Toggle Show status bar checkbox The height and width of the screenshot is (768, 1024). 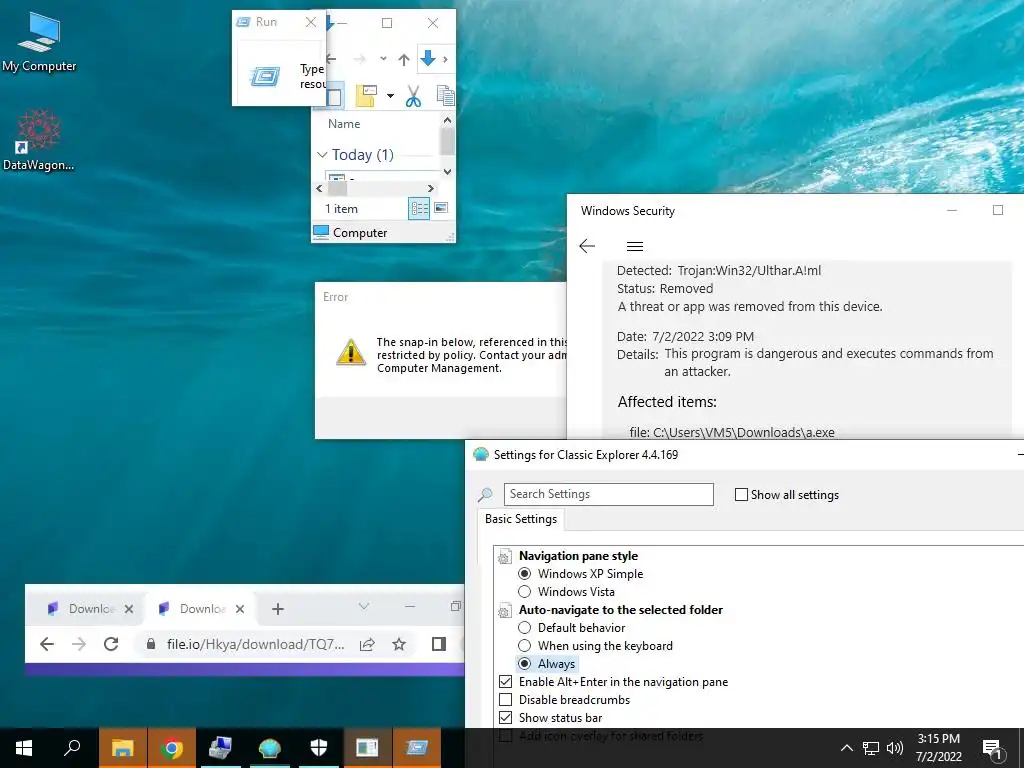click(x=505, y=718)
